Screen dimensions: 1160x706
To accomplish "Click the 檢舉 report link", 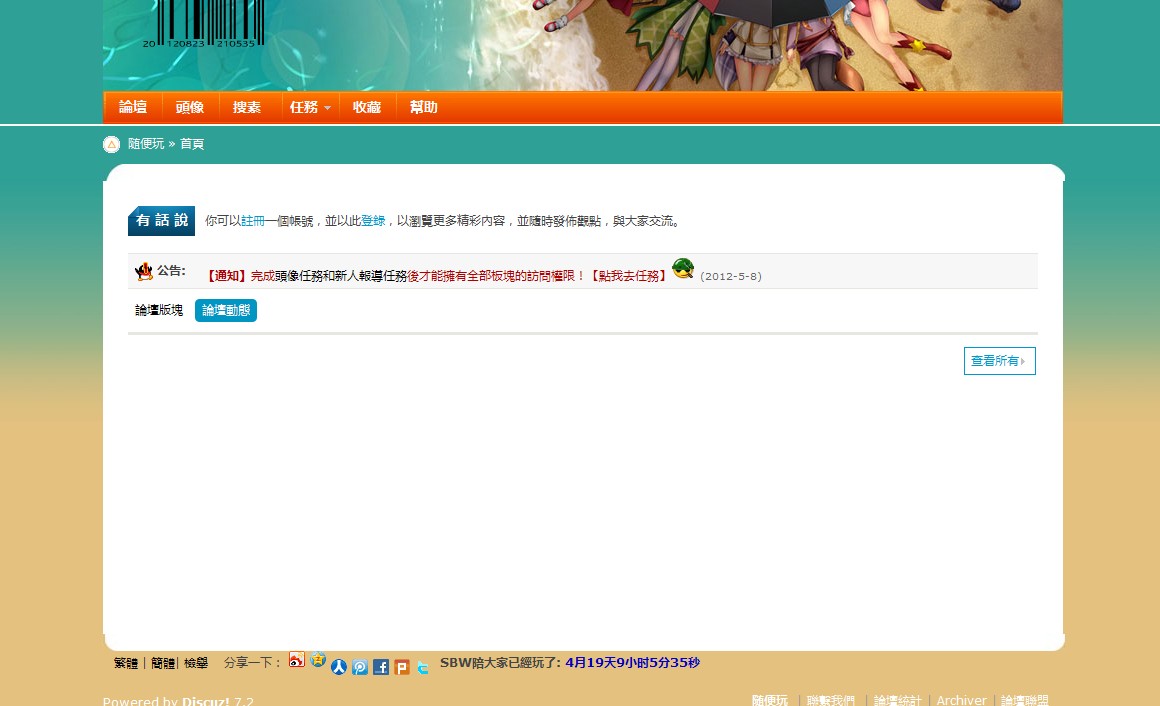I will [x=196, y=663].
